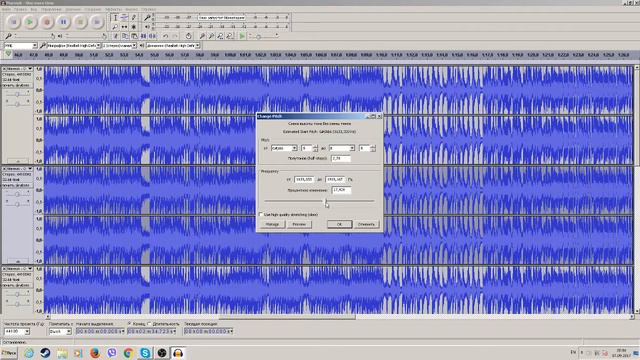
Task: Select the 'Конец' radio button
Action: click(x=129, y=324)
